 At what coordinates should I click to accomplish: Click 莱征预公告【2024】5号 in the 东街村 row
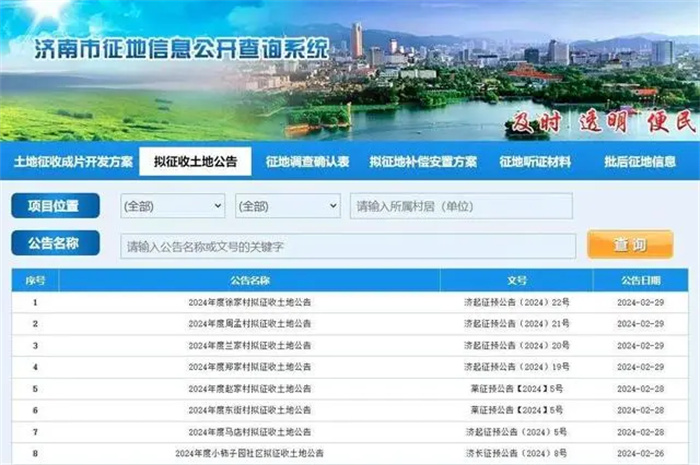point(517,410)
